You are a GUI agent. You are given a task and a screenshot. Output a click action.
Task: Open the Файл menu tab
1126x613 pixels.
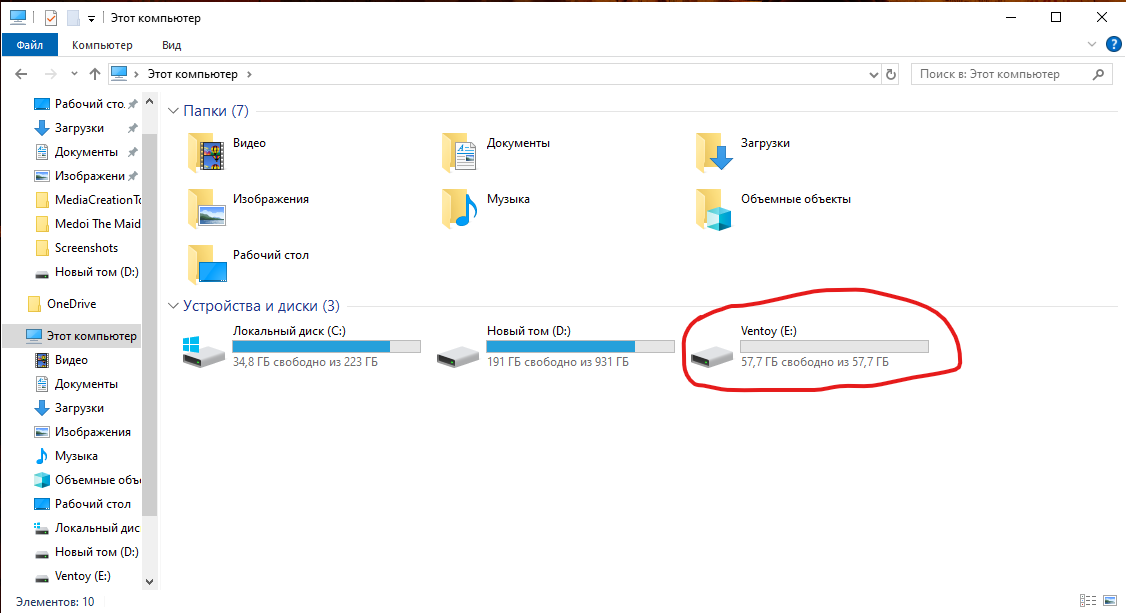(x=29, y=45)
